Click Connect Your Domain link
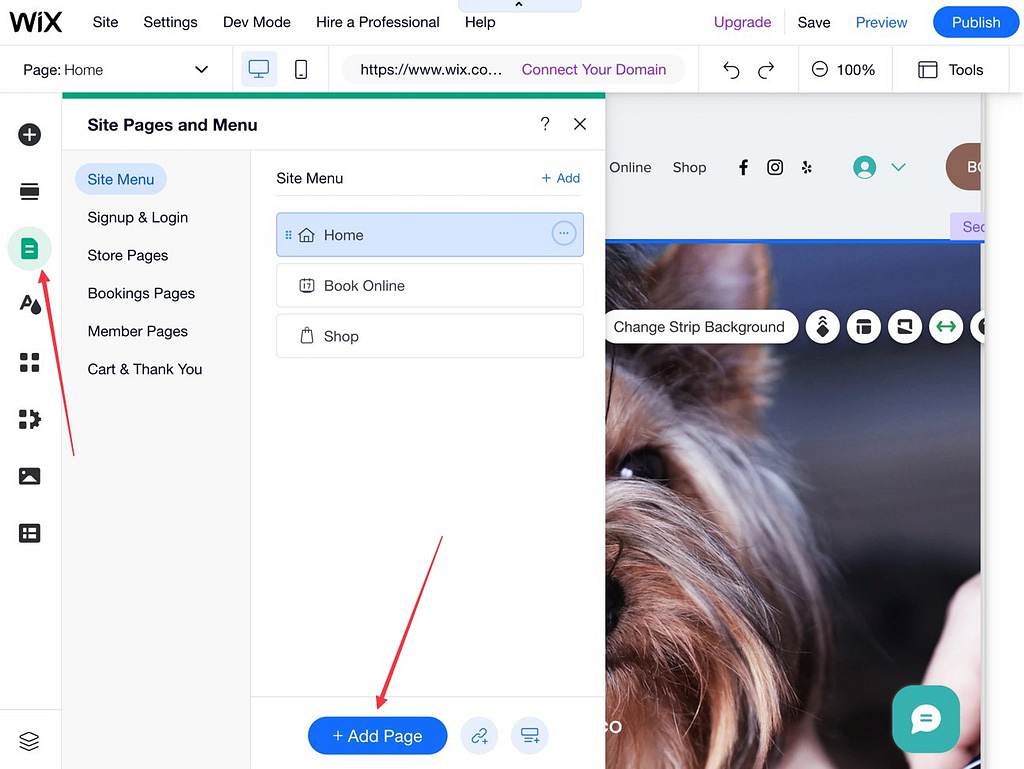The image size is (1024, 769). (594, 69)
